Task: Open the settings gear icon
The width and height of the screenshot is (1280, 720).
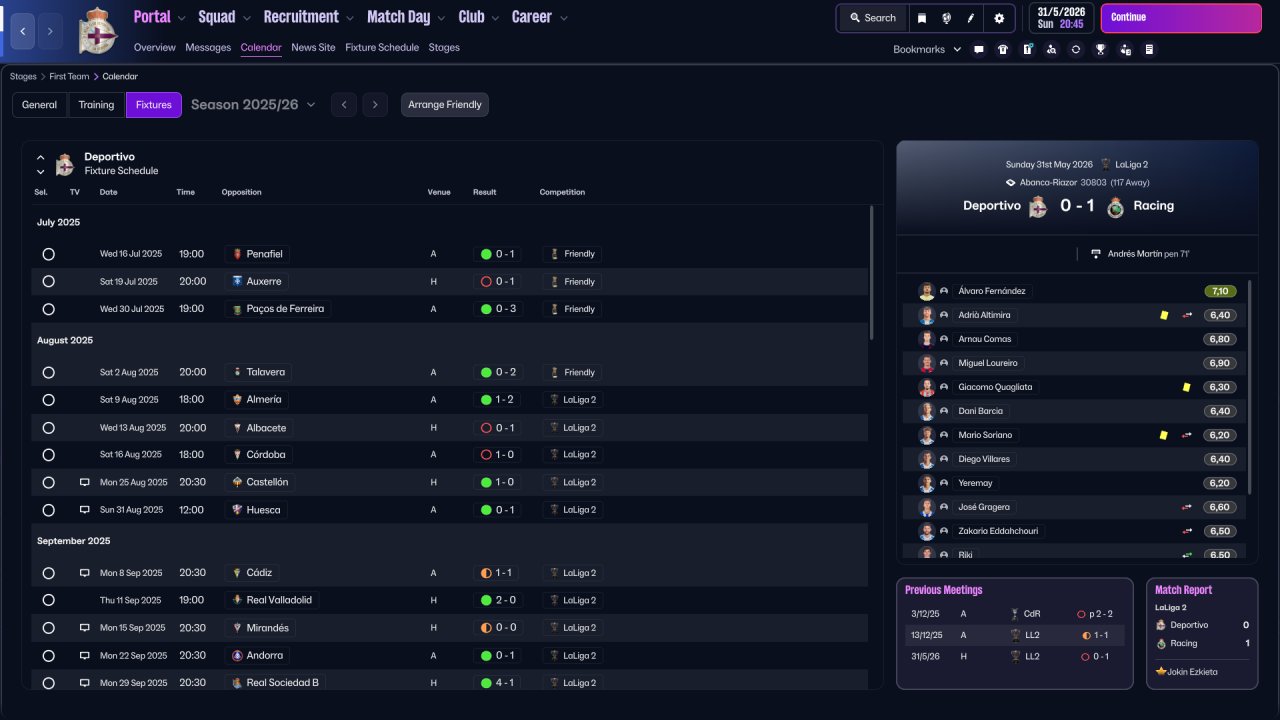Action: [x=999, y=18]
